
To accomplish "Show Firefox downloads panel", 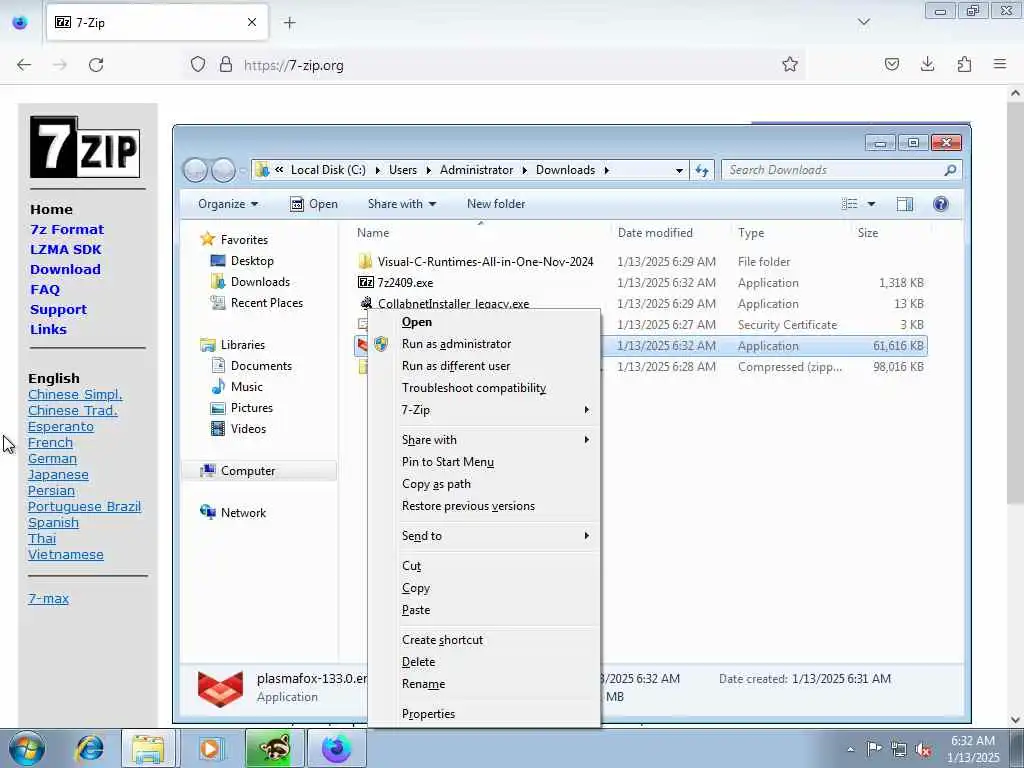I will pyautogui.click(x=927, y=64).
